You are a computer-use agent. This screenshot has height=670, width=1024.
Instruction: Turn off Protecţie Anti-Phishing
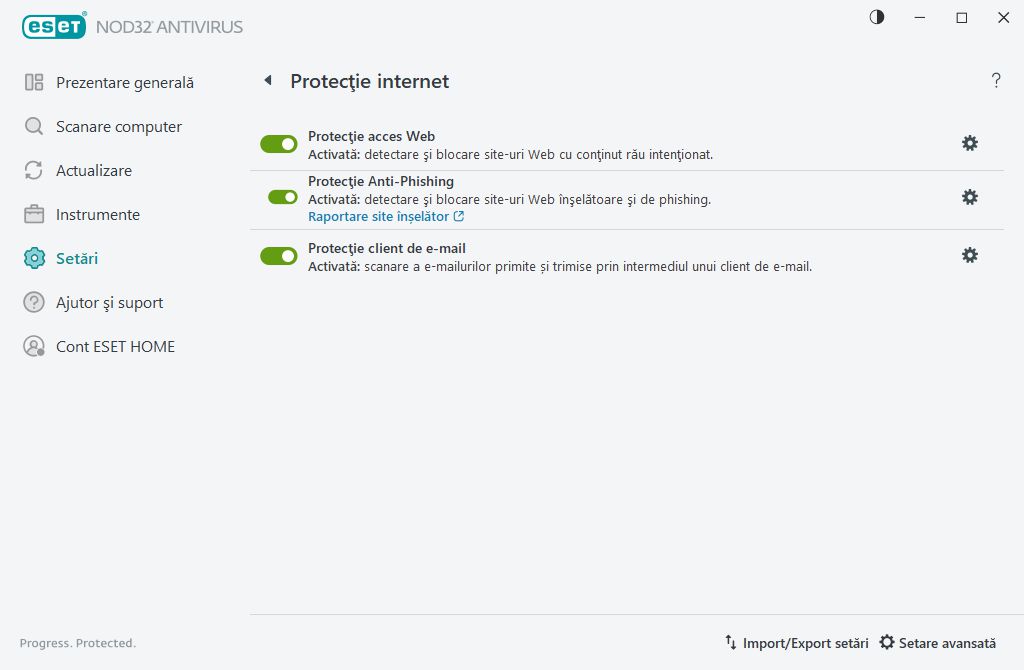pyautogui.click(x=278, y=197)
